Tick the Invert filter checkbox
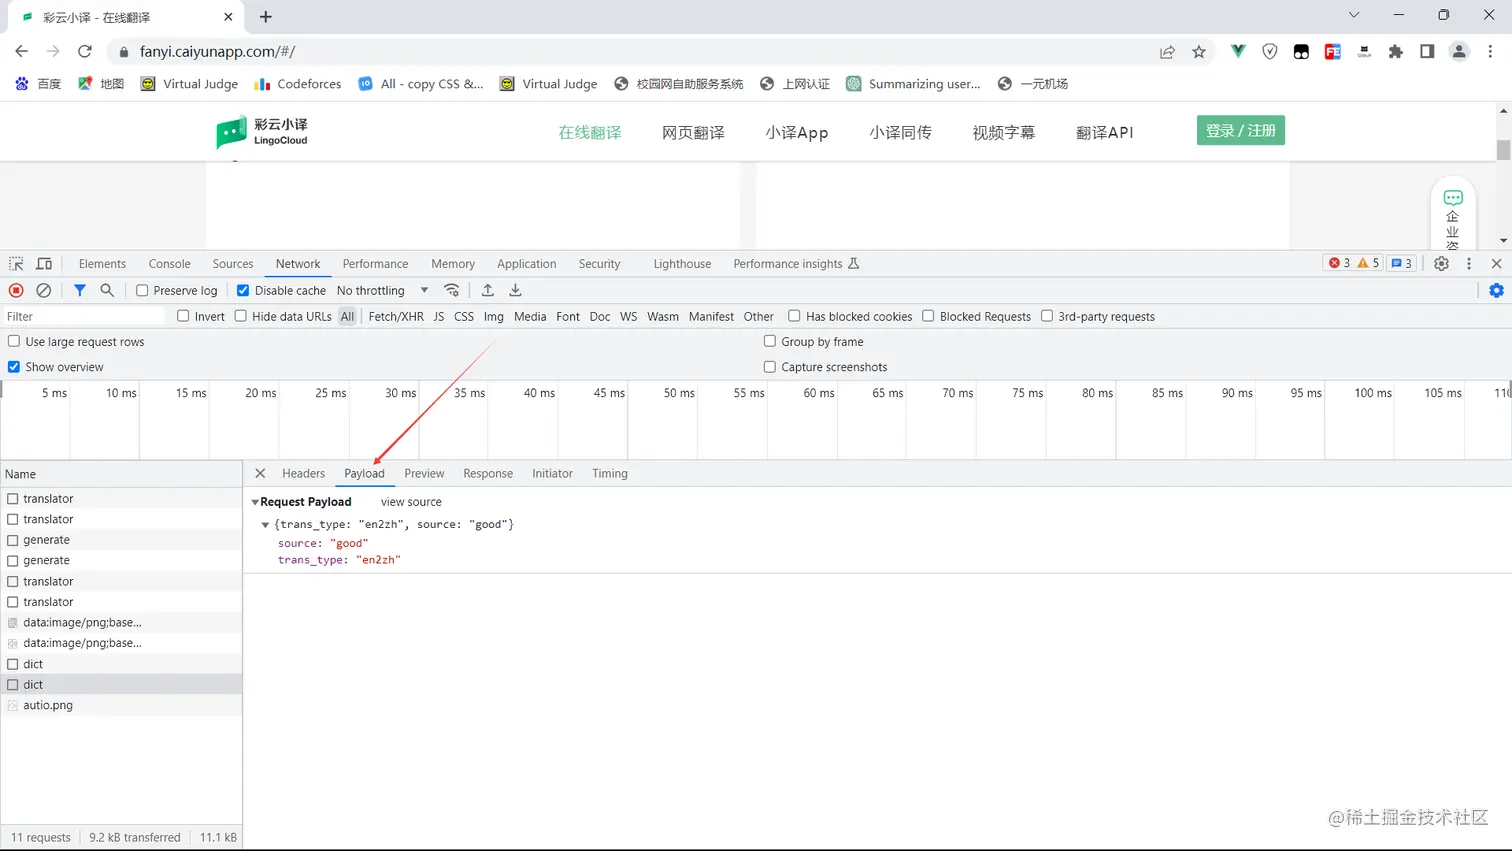The width and height of the screenshot is (1512, 851). coord(183,316)
